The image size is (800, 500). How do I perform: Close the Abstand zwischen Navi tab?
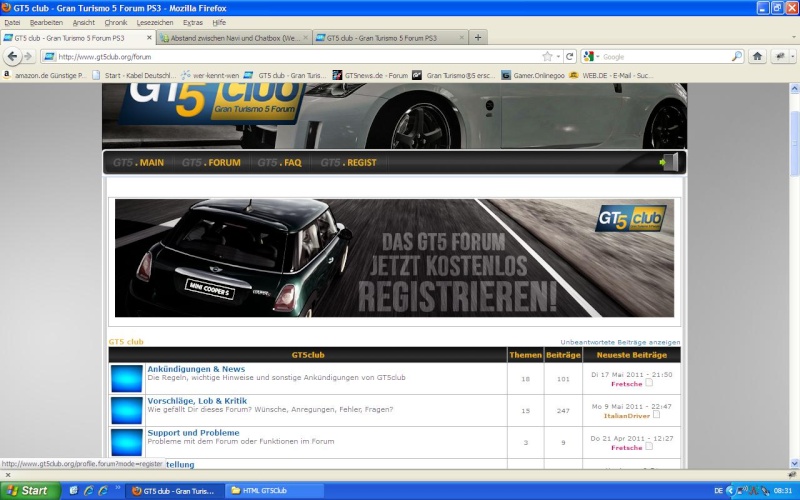click(306, 38)
